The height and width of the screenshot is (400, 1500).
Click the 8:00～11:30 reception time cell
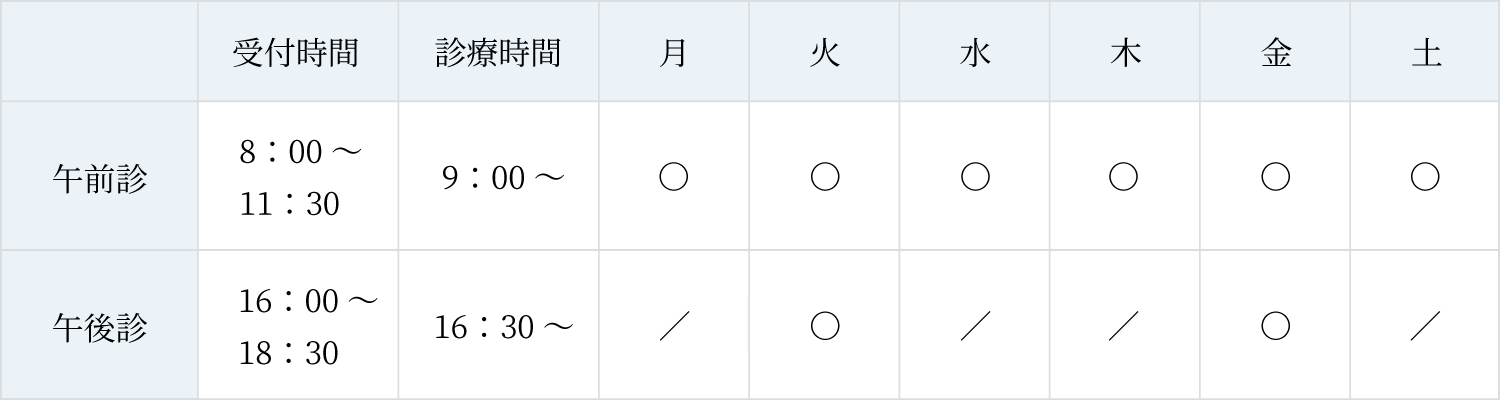click(298, 178)
